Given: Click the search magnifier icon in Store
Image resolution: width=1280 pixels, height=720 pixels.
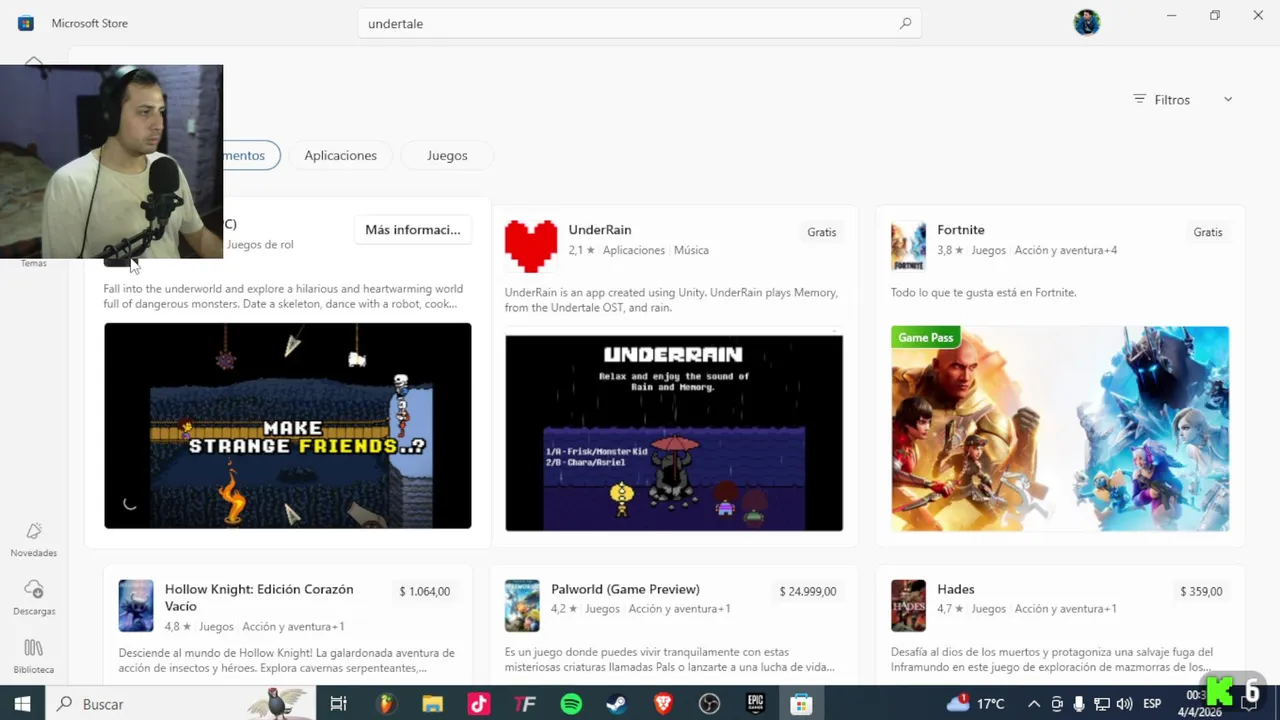Looking at the screenshot, I should (905, 23).
